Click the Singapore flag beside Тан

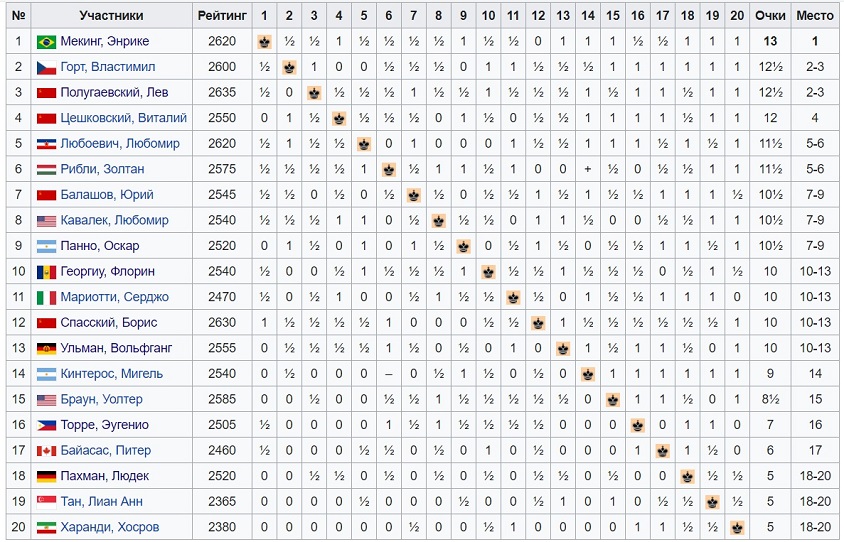46,502
